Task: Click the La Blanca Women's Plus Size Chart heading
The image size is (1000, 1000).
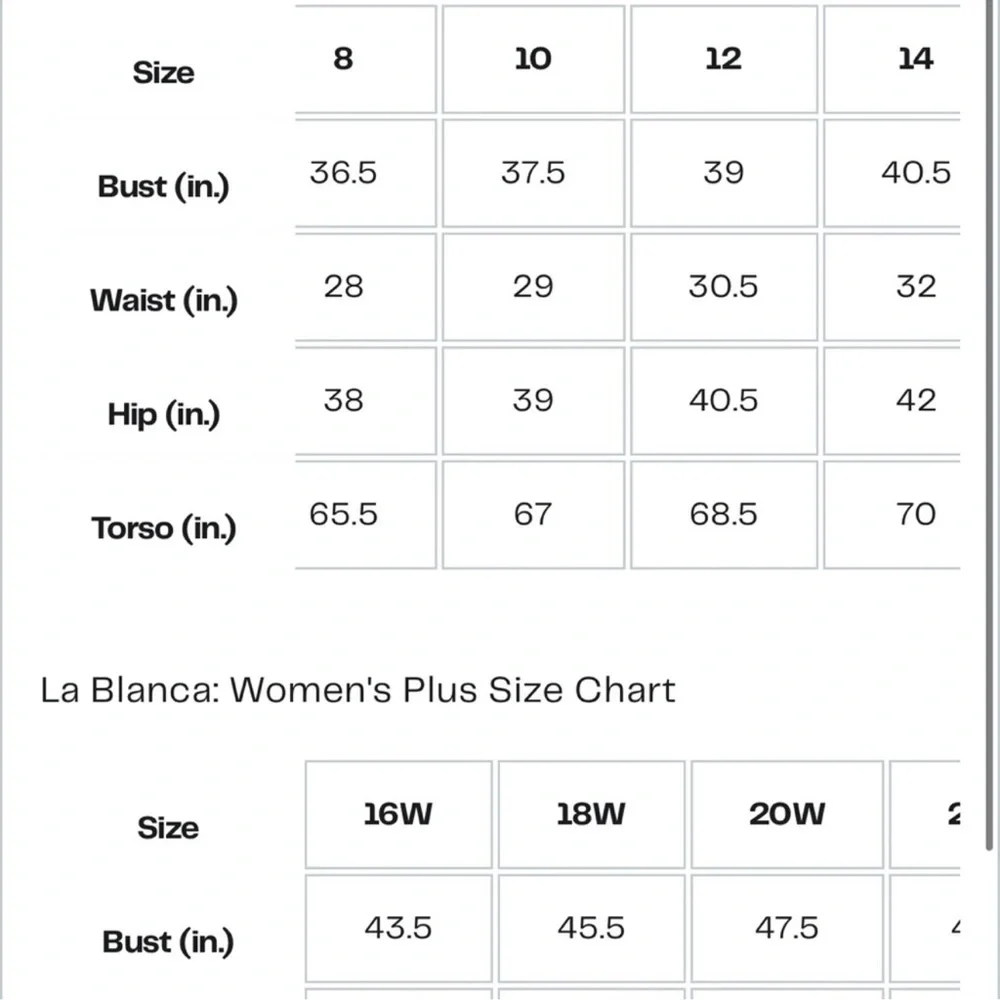Action: tap(358, 690)
